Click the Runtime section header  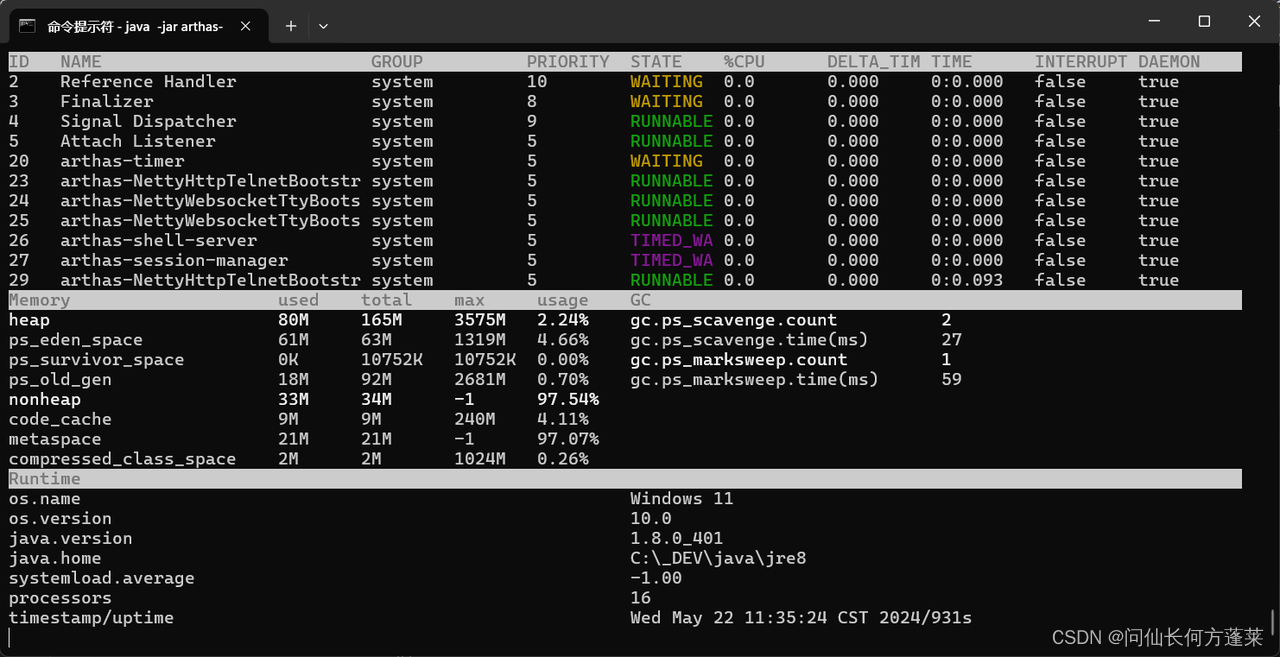coord(45,479)
